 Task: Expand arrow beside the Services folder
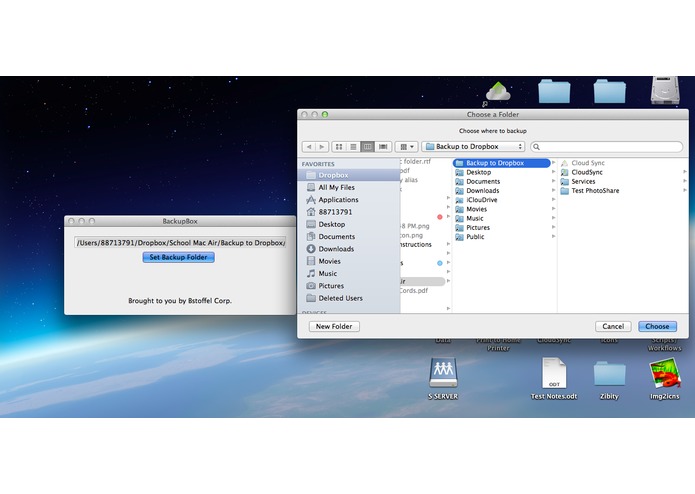pyautogui.click(x=685, y=181)
